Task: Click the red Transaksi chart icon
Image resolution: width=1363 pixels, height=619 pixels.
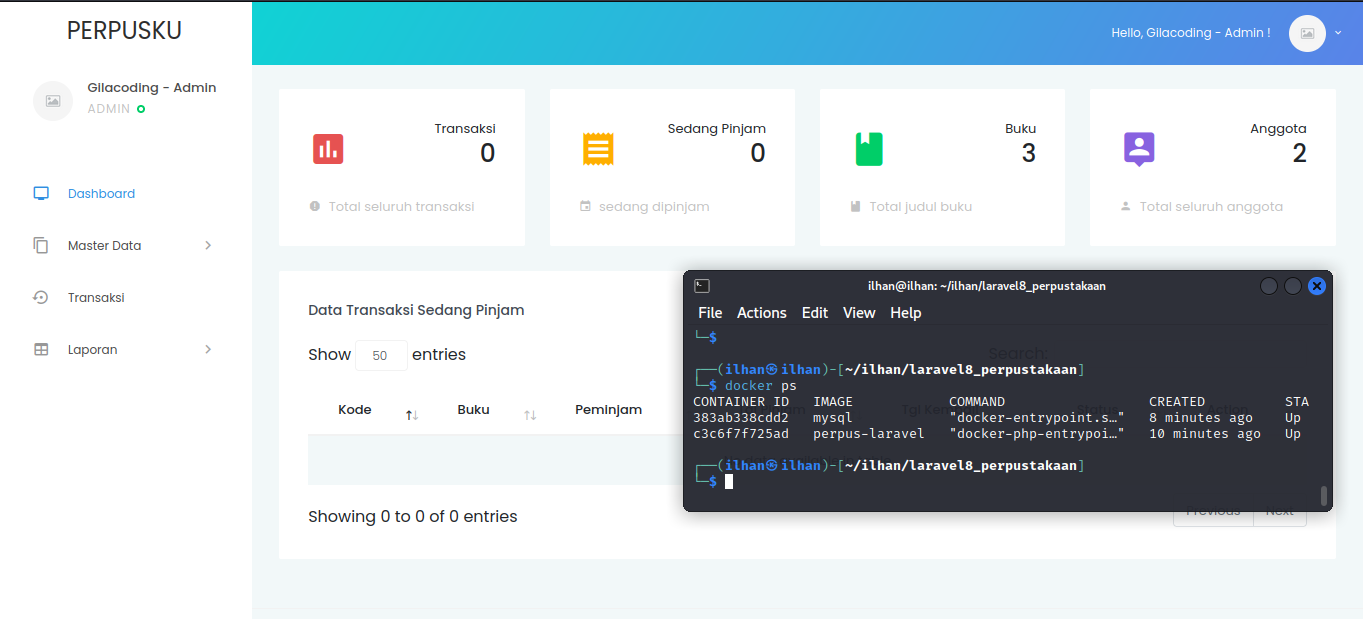Action: click(328, 149)
